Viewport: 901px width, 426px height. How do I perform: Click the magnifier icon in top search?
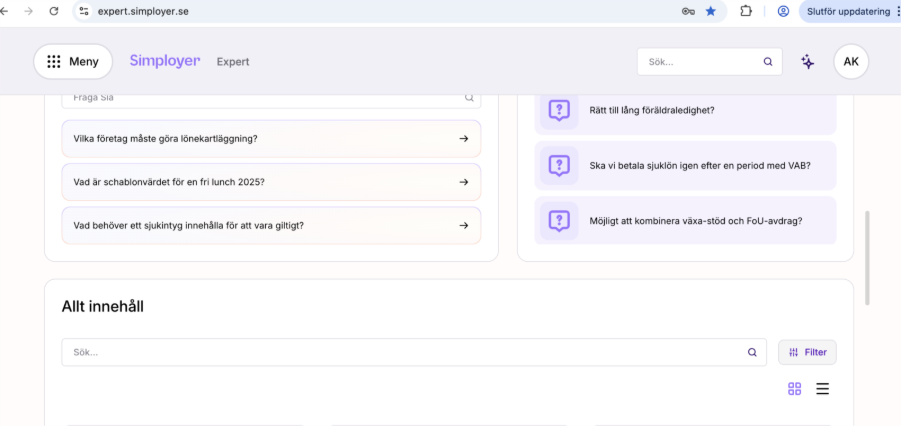pos(768,62)
